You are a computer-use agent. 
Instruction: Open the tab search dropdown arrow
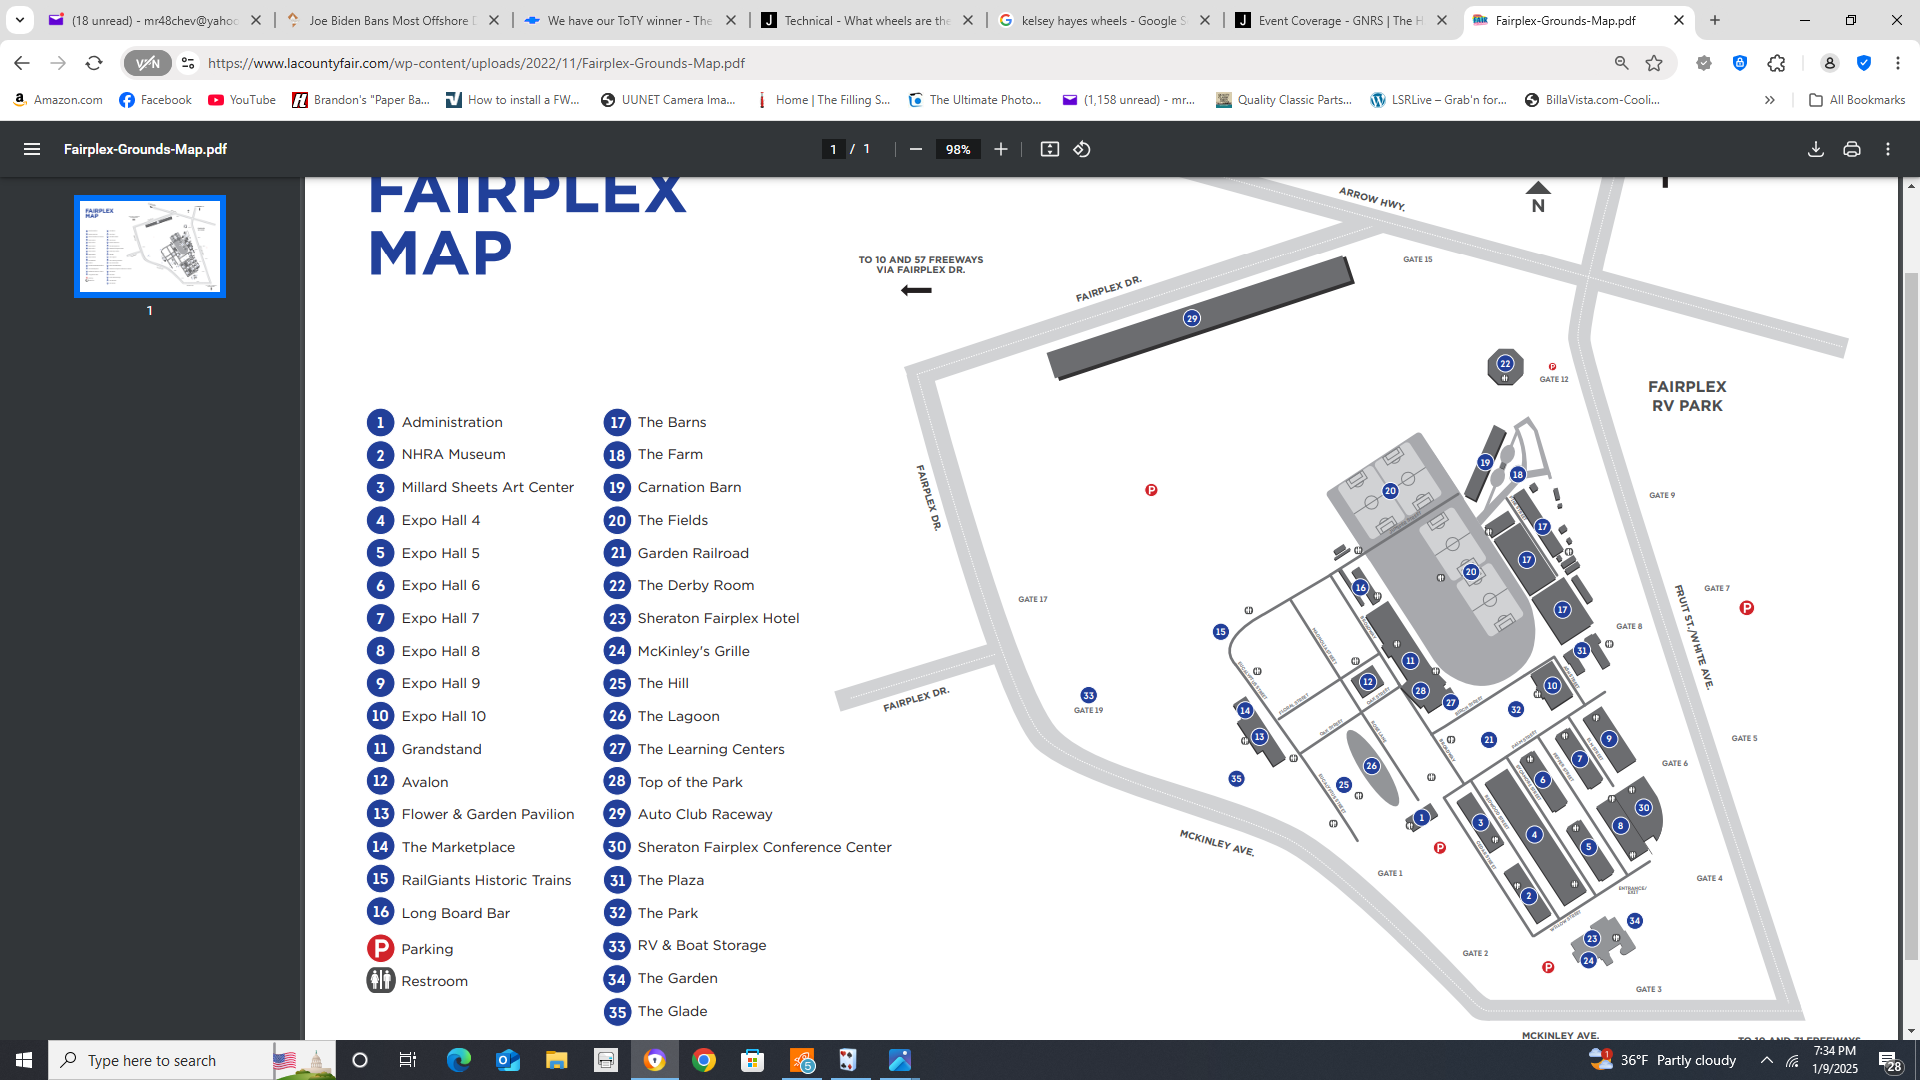point(19,20)
